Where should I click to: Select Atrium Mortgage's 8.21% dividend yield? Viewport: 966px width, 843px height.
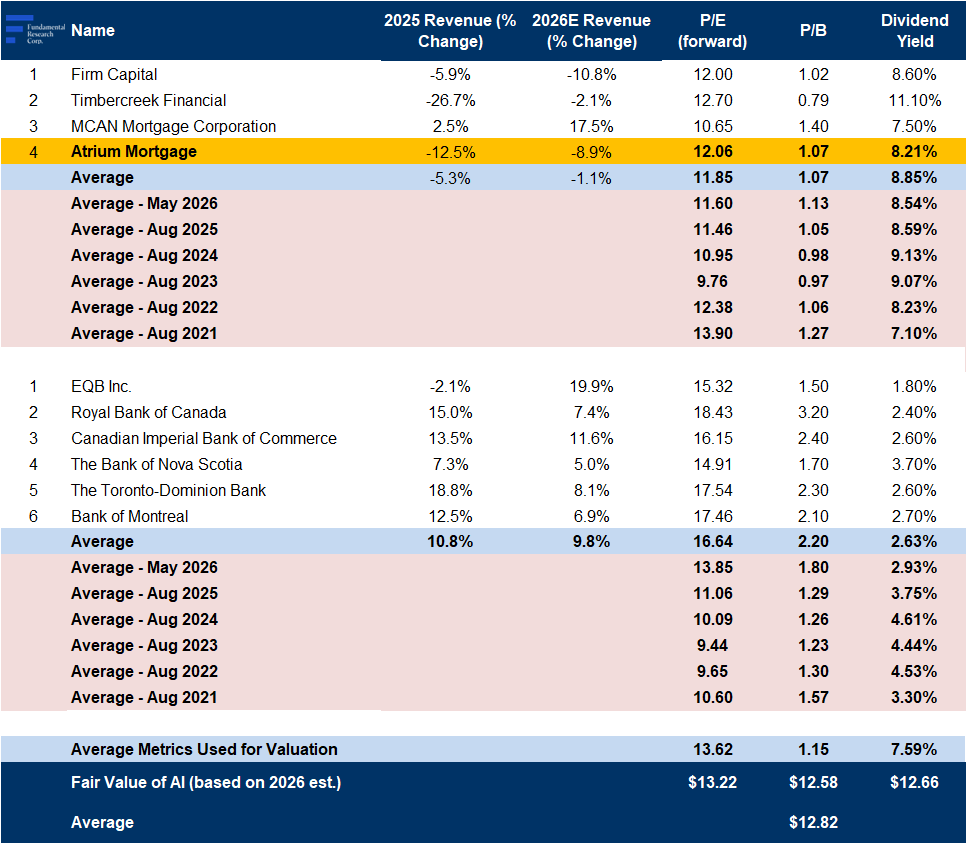point(914,152)
